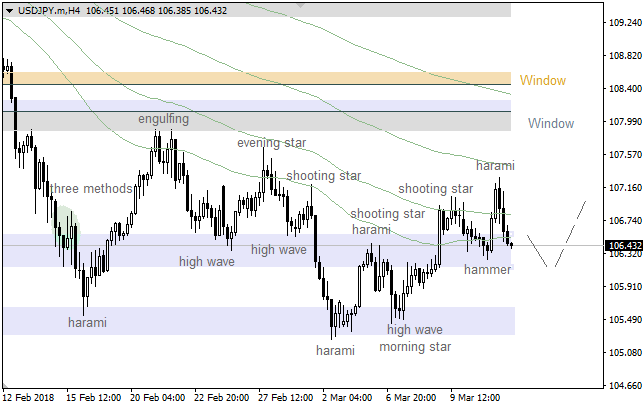Open the USDJPY.m,H4 chart title dropdown arrow
The image size is (643, 409).
pyautogui.click(x=8, y=10)
